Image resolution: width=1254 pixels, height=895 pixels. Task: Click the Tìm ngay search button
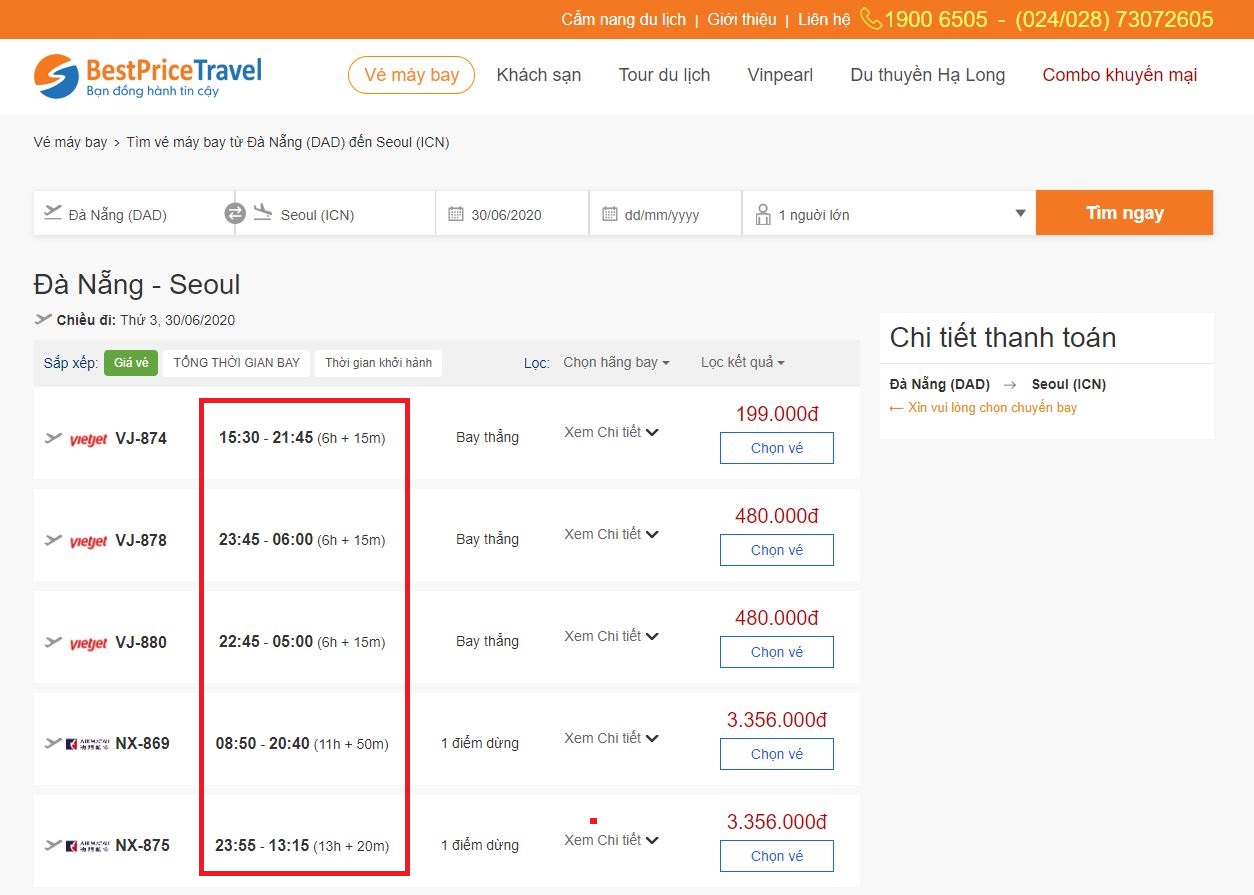point(1124,212)
